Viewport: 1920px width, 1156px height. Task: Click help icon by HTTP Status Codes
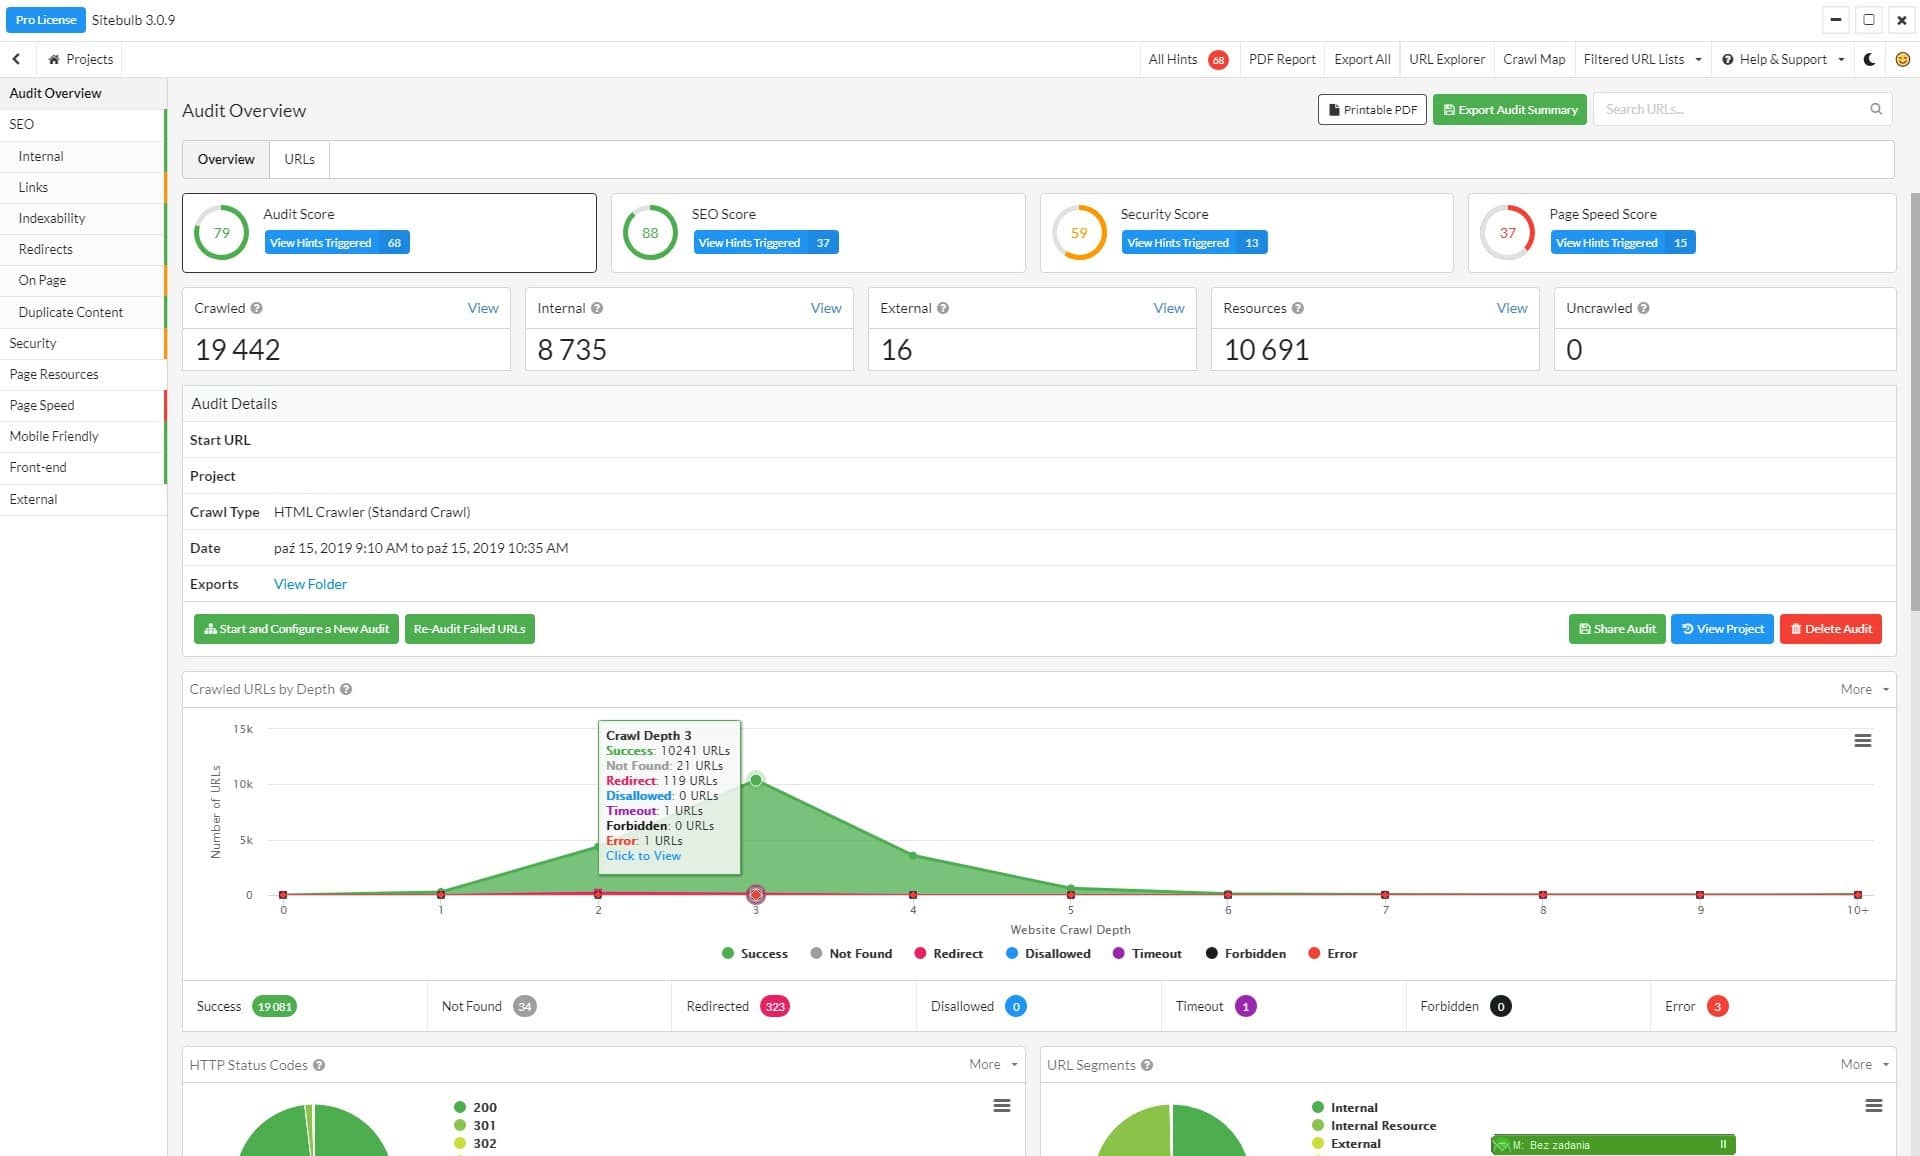coord(319,1065)
